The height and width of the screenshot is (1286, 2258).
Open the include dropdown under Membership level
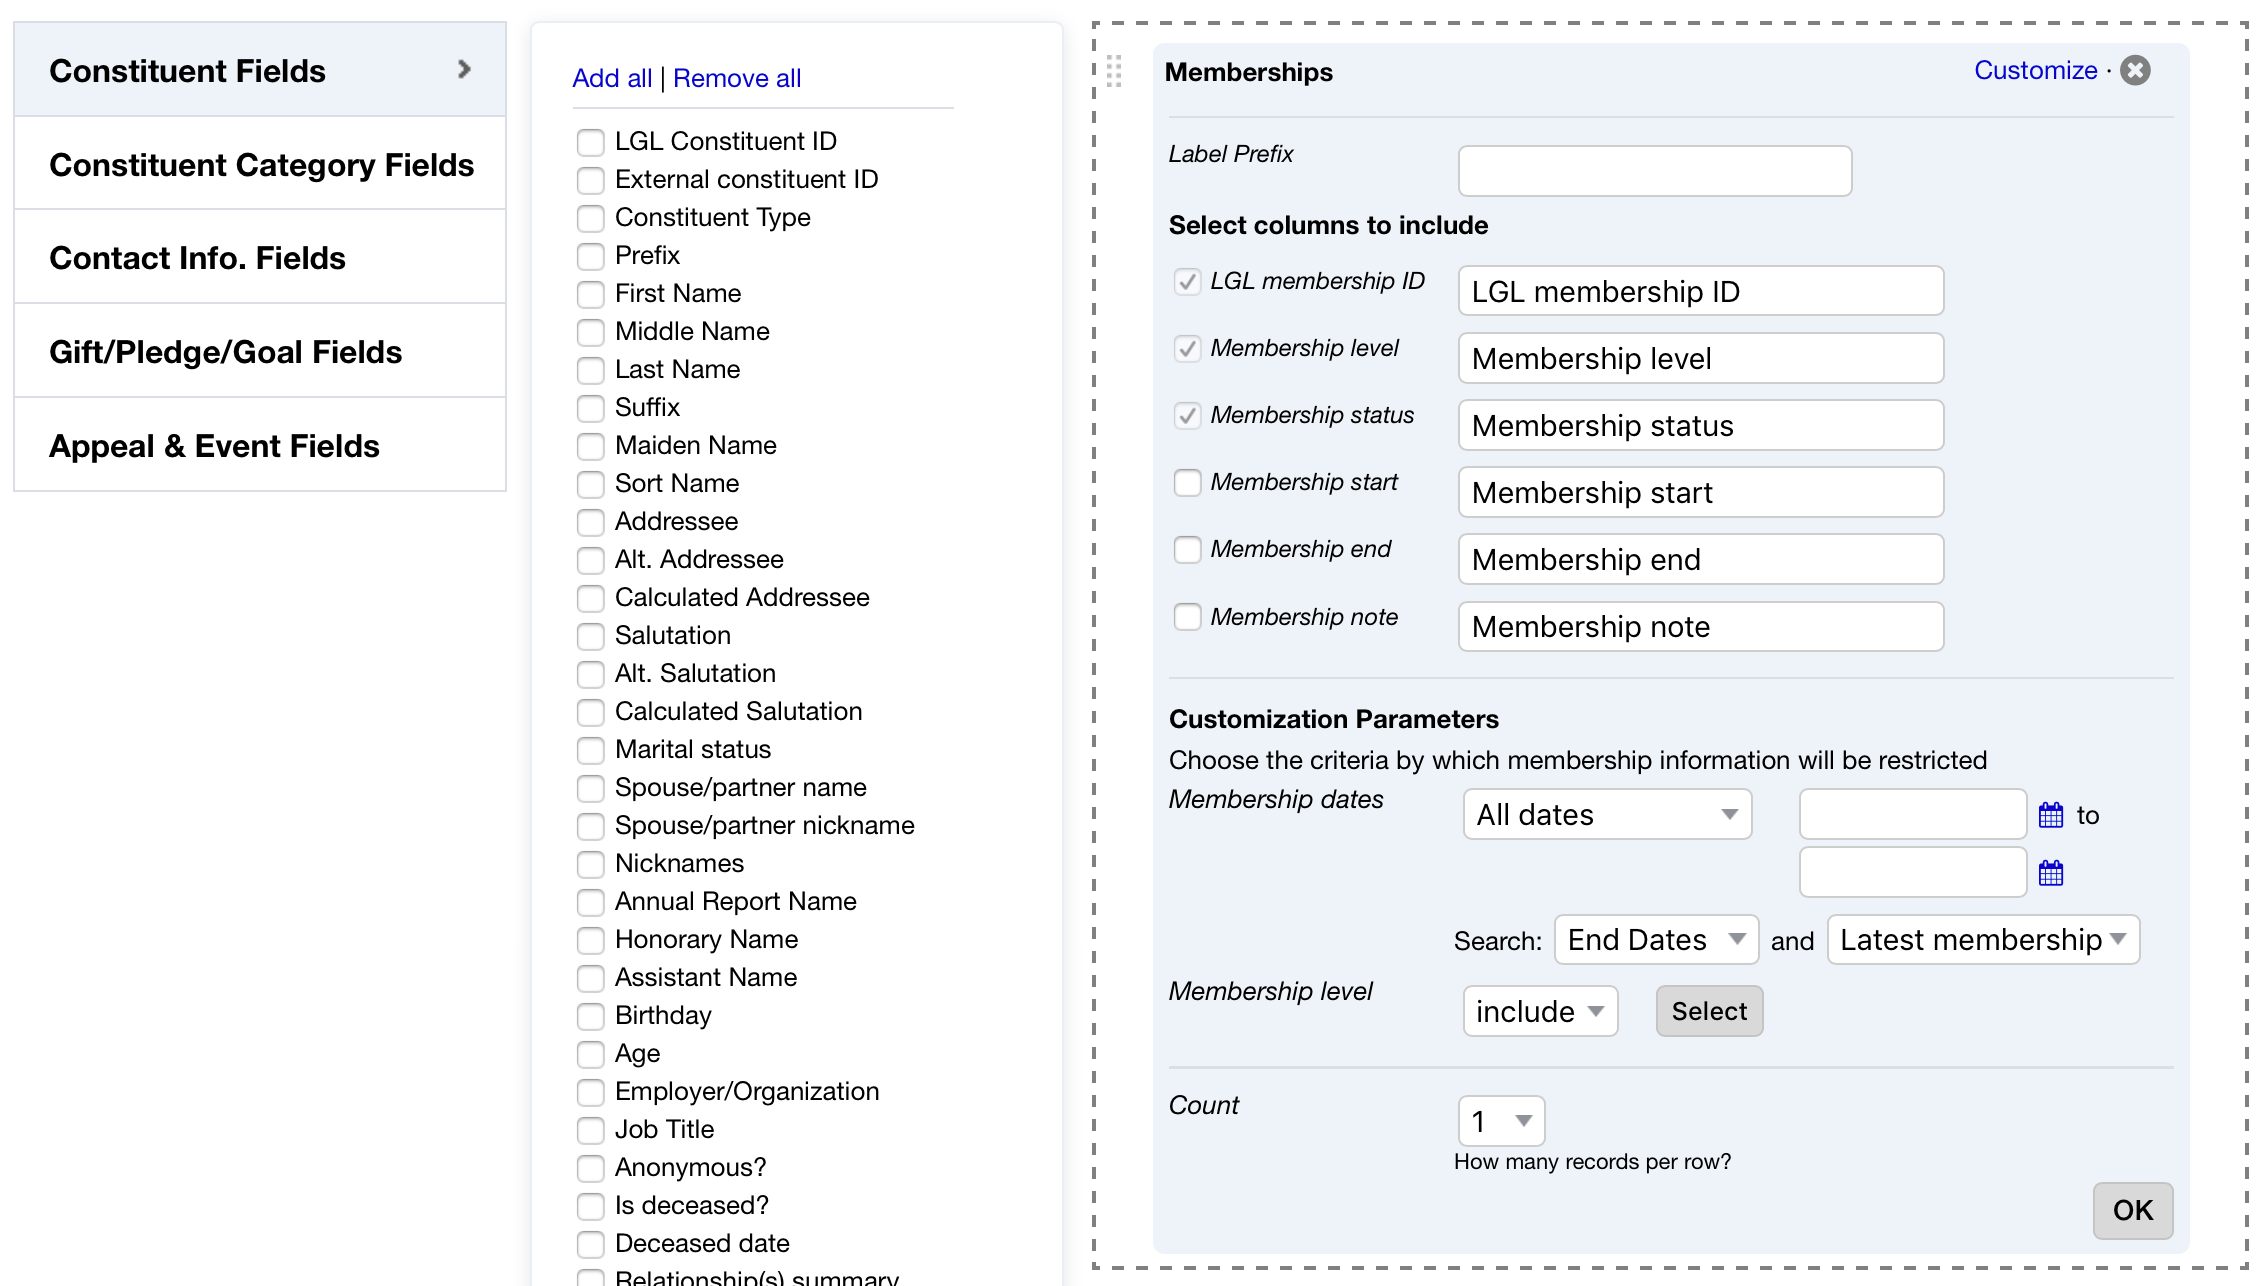pos(1539,1011)
